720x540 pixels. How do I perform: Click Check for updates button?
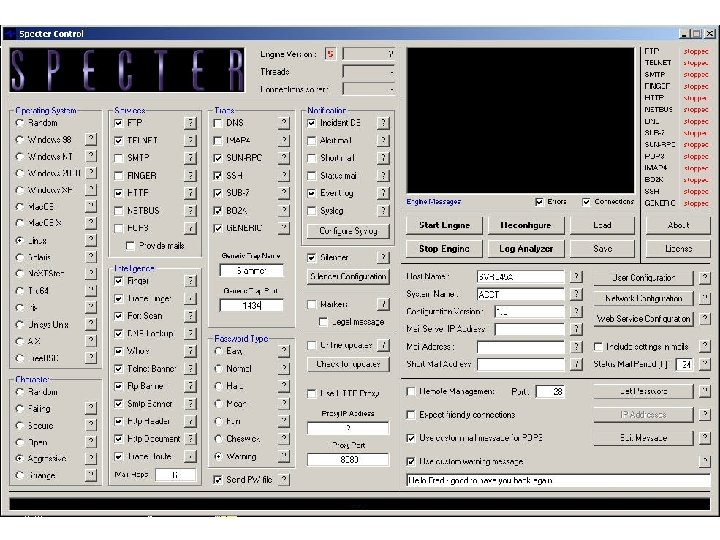pyautogui.click(x=348, y=364)
